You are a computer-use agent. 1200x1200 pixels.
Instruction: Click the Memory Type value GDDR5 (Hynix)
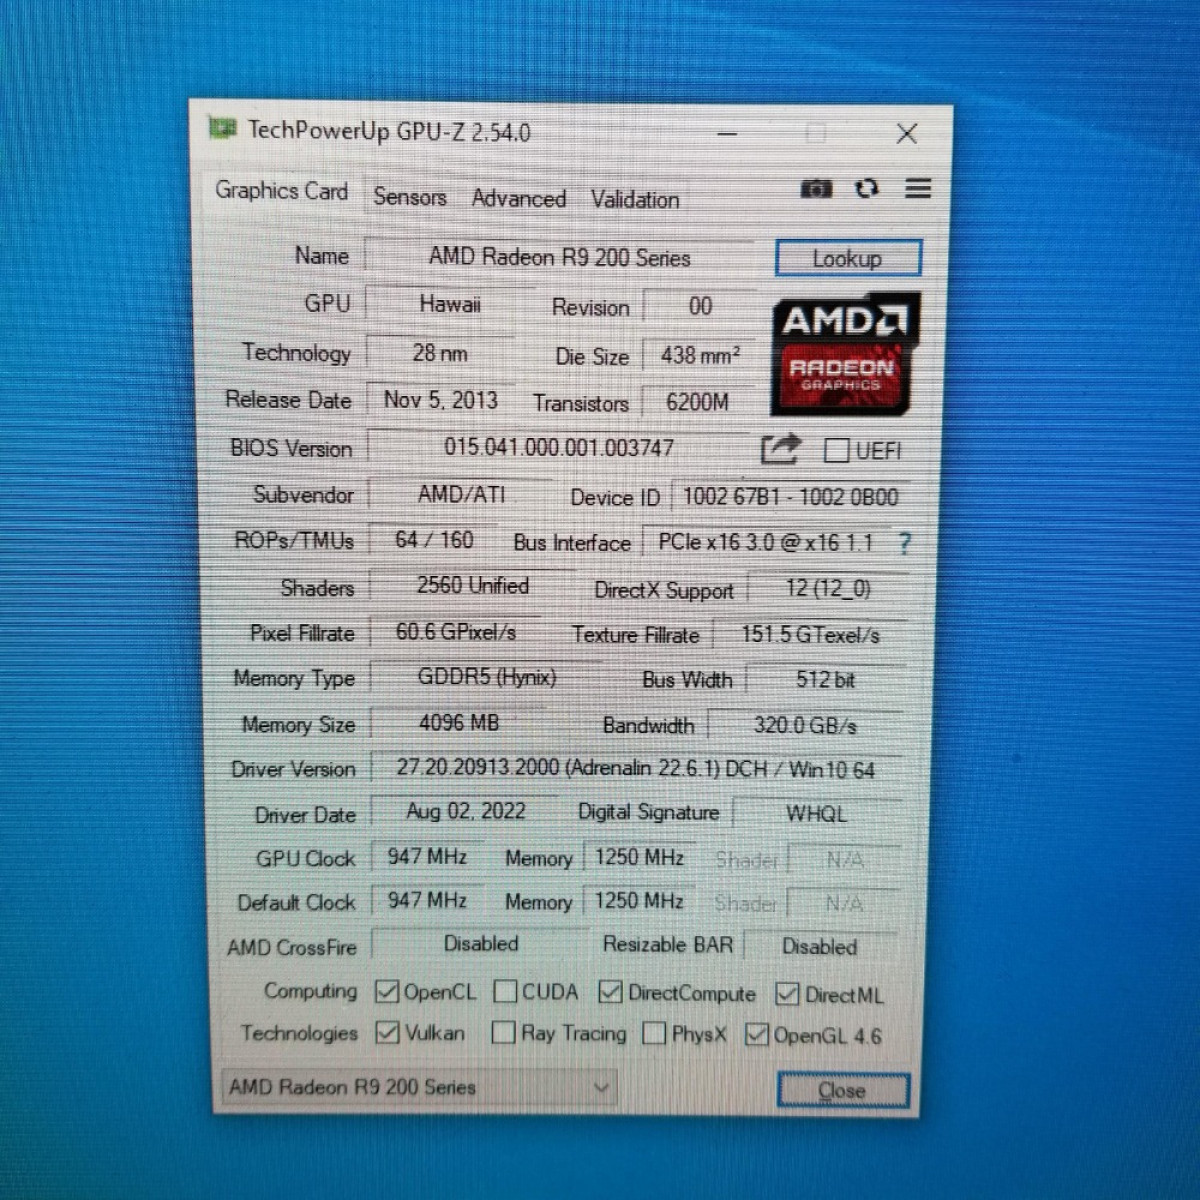pos(487,677)
